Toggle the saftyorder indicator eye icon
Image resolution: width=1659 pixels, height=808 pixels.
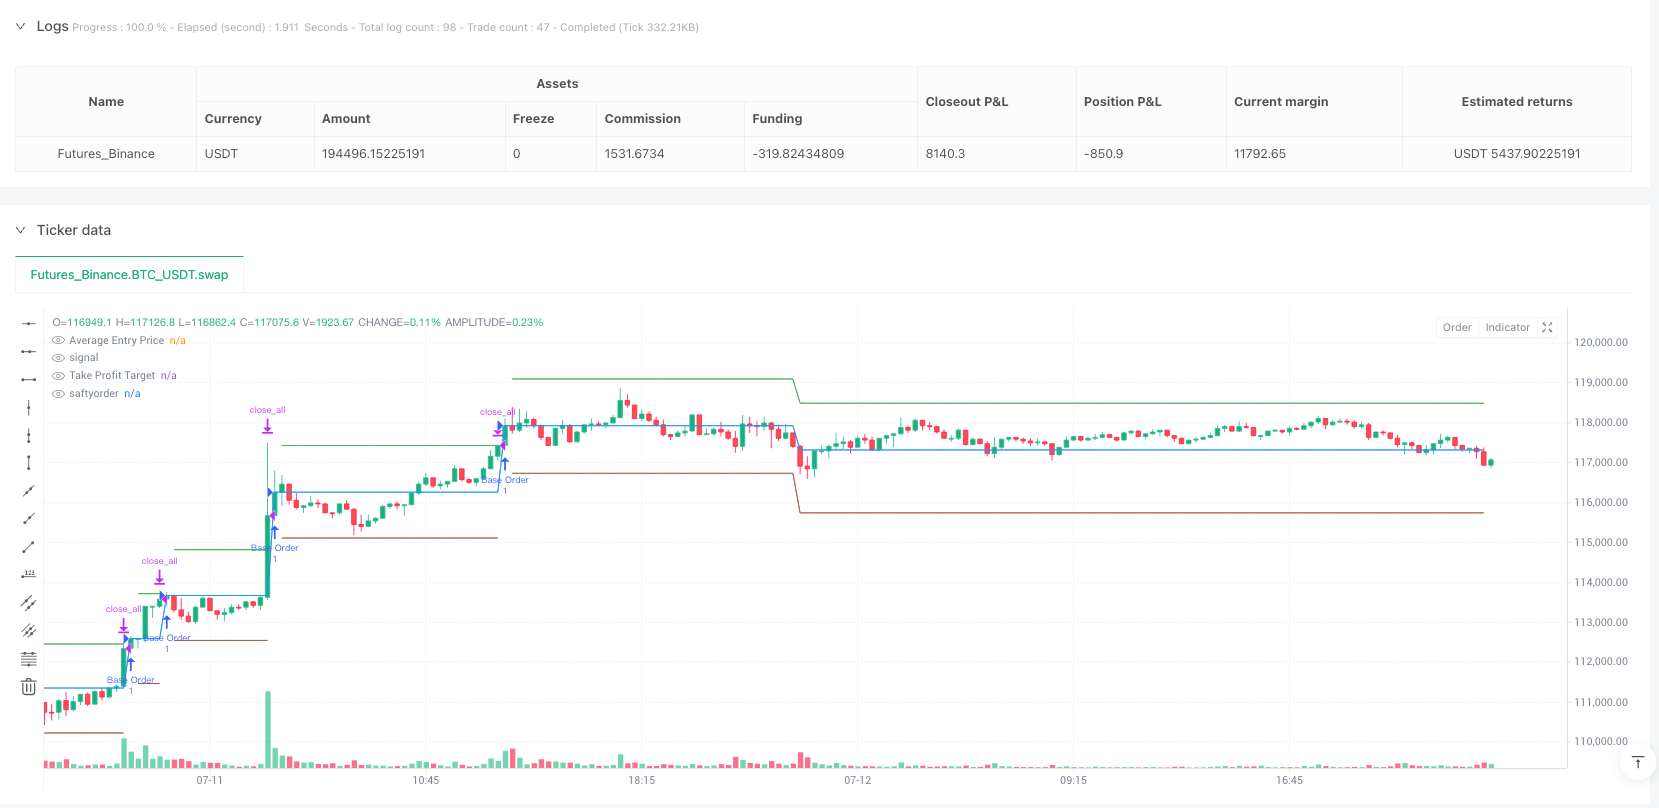pyautogui.click(x=58, y=394)
